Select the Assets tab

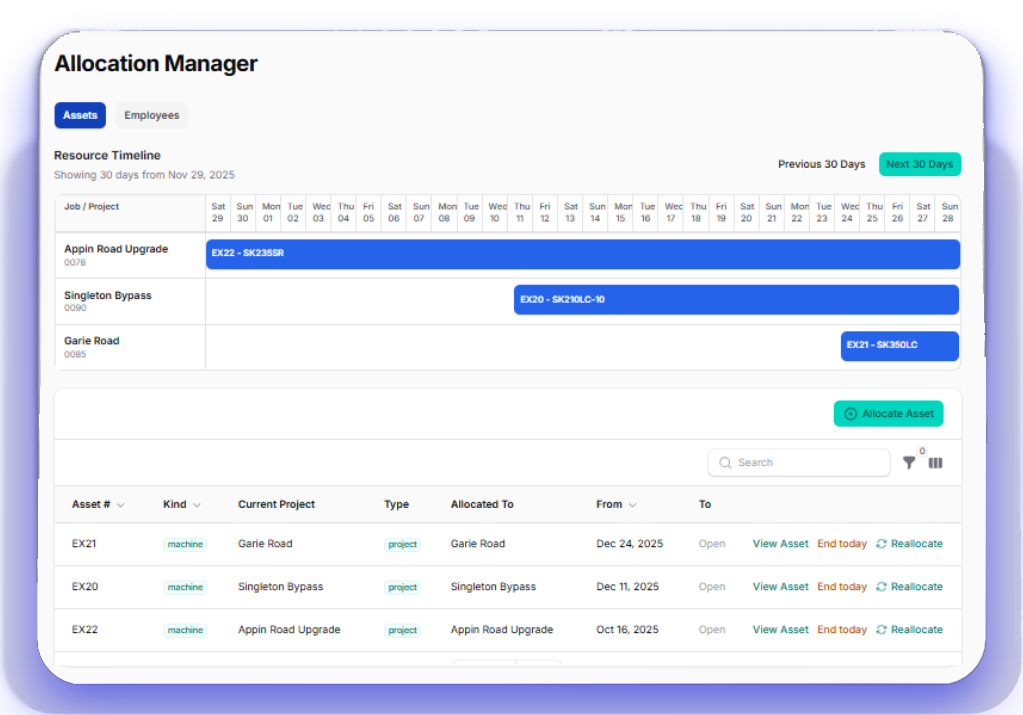[80, 116]
